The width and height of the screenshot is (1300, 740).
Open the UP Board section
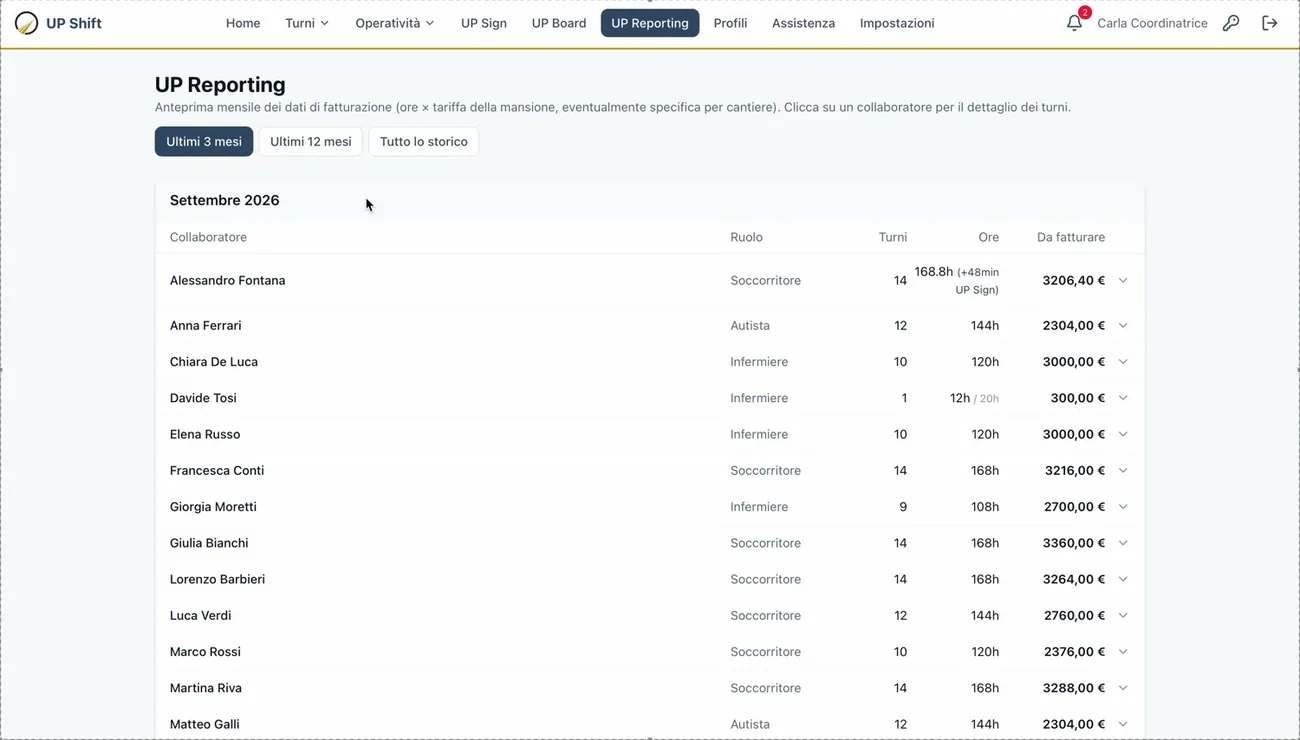click(x=559, y=23)
